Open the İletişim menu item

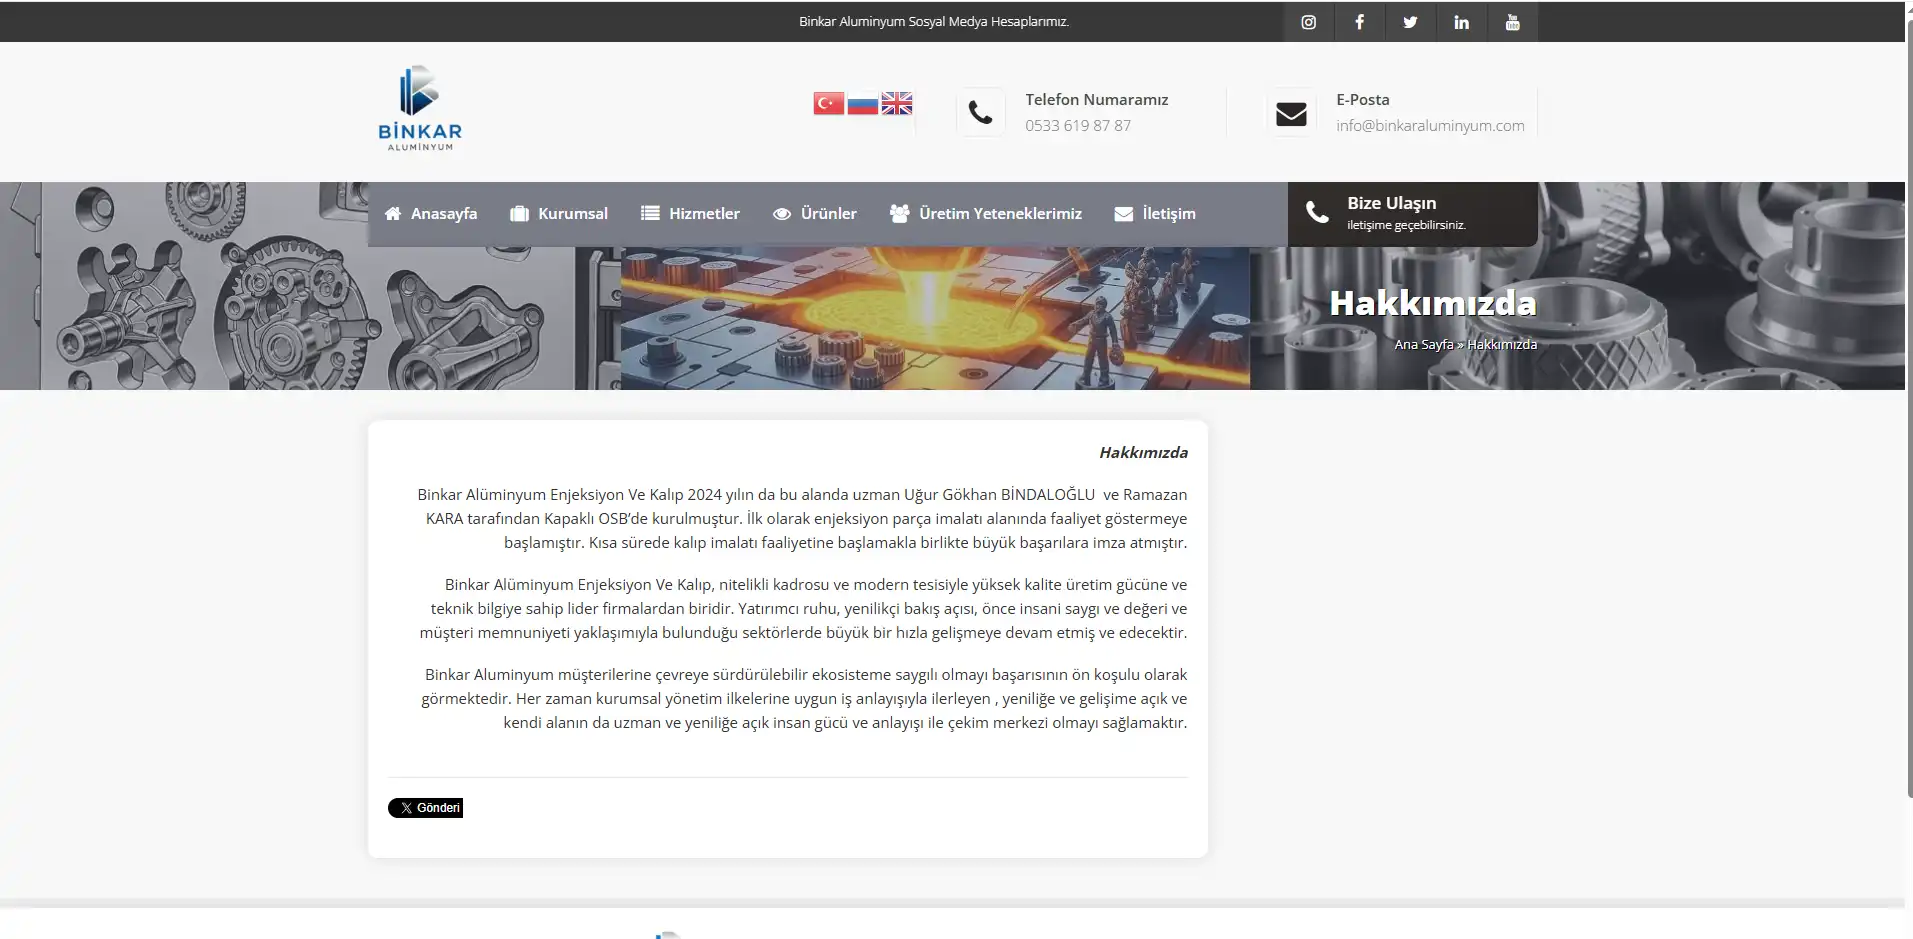(1155, 213)
